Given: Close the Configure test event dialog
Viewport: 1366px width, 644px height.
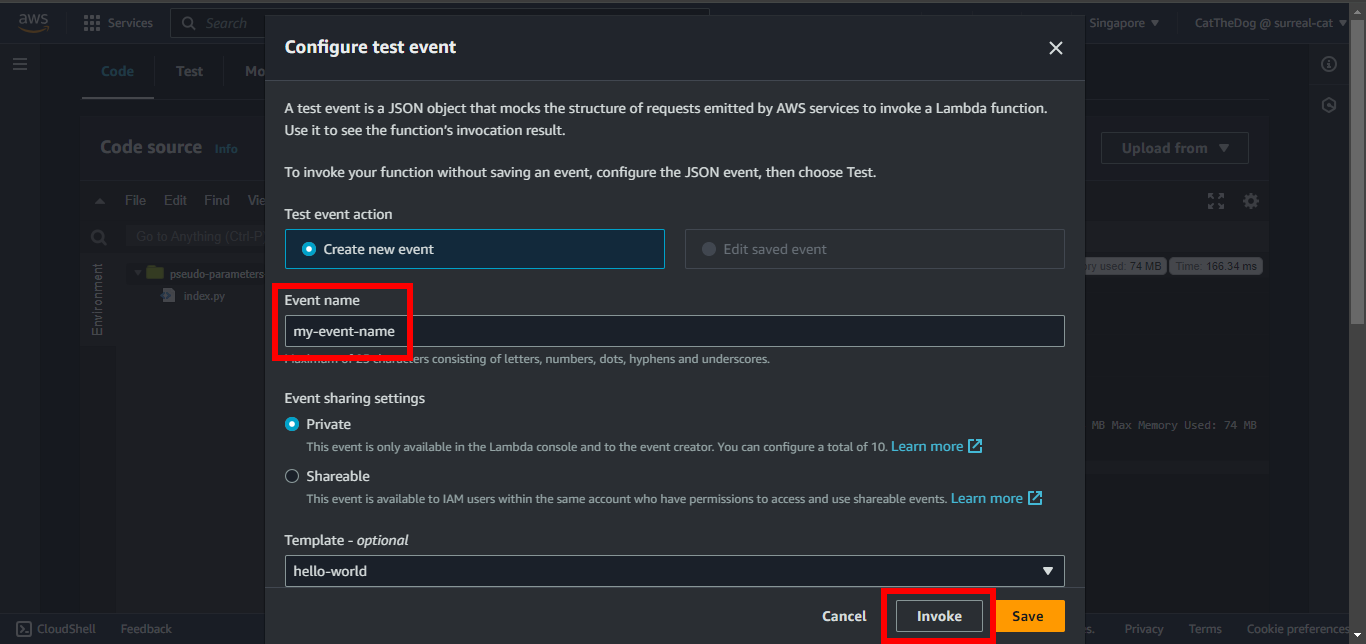Looking at the screenshot, I should point(1055,48).
